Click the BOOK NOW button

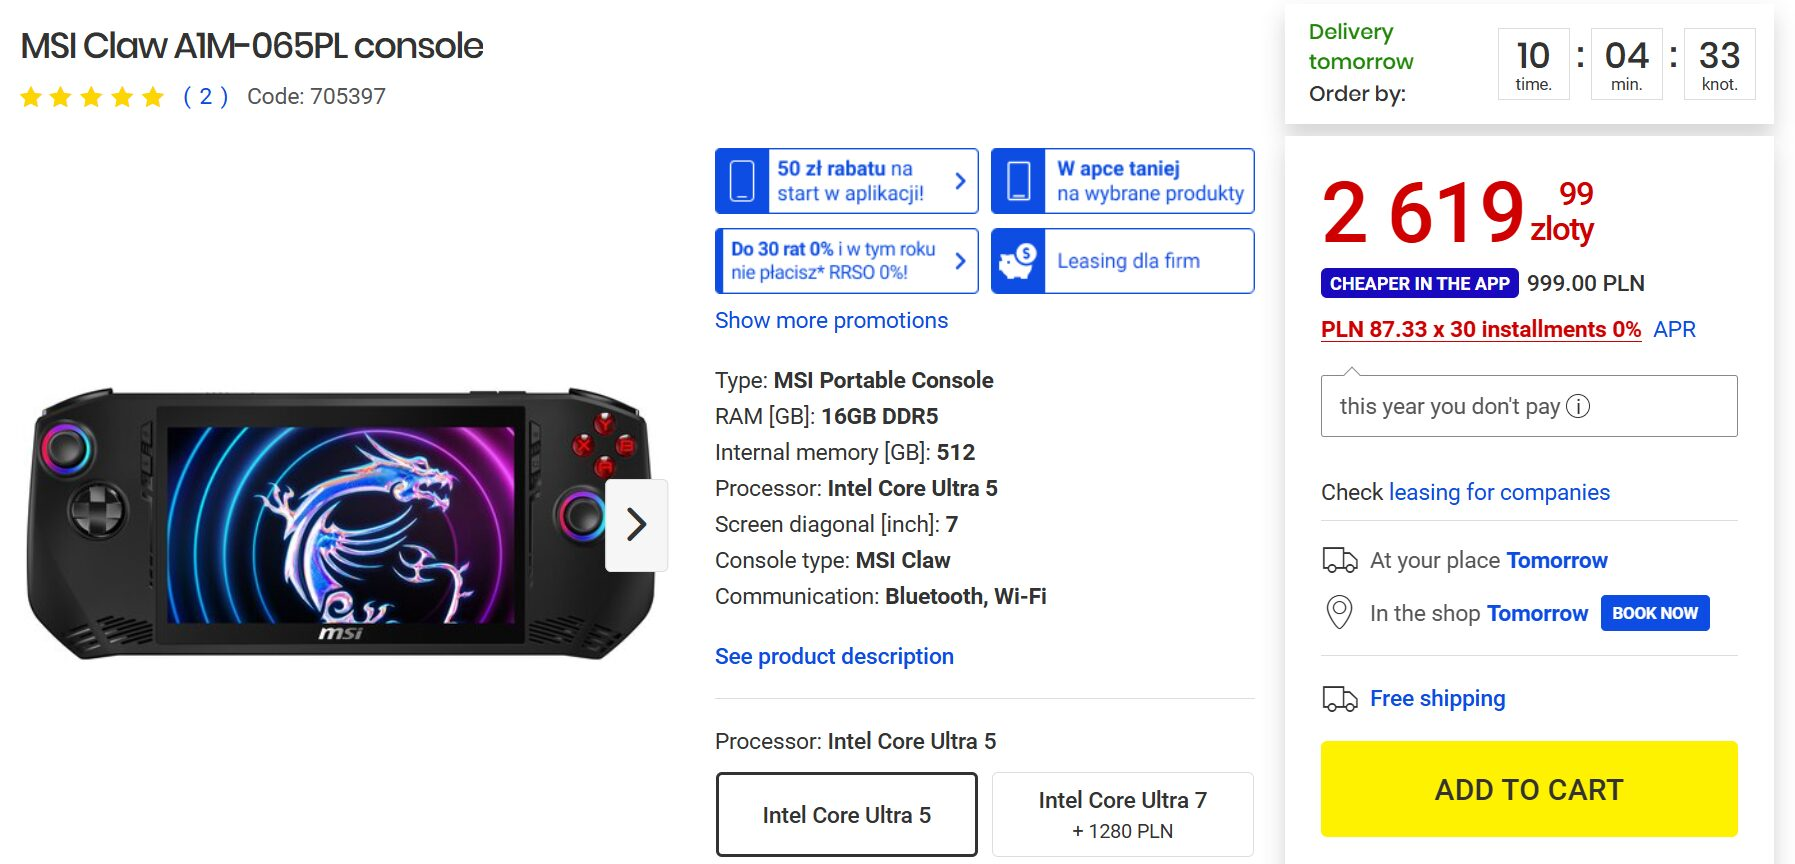1655,613
